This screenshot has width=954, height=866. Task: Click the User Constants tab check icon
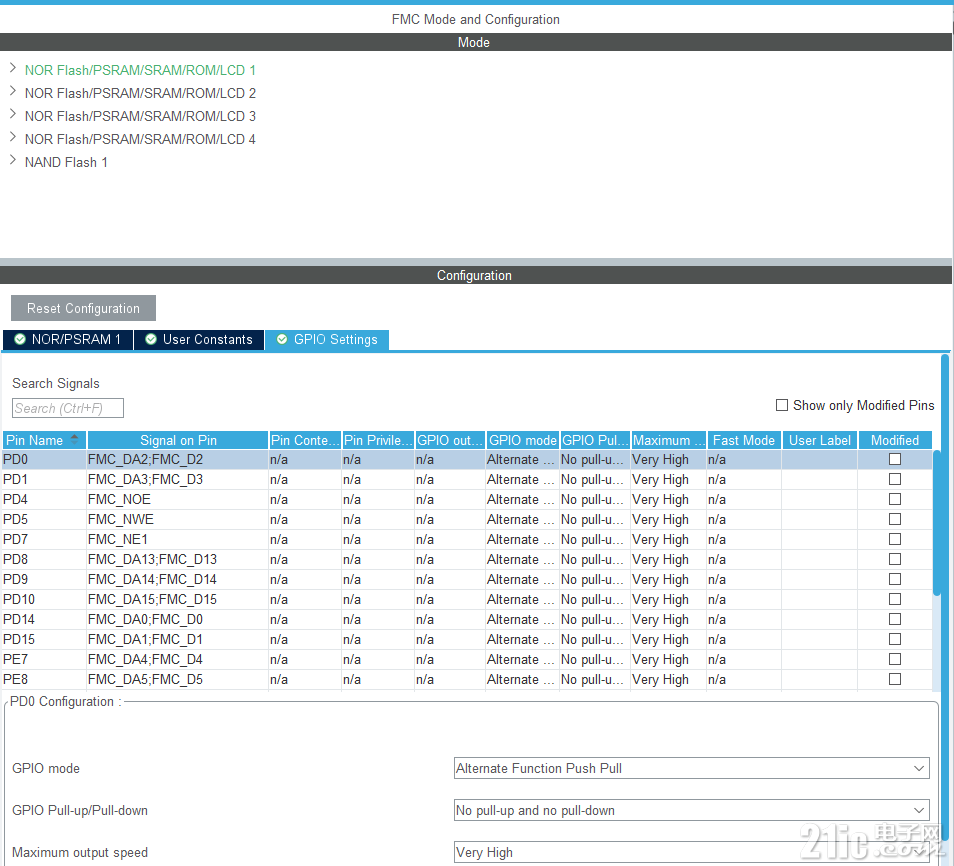coord(151,340)
